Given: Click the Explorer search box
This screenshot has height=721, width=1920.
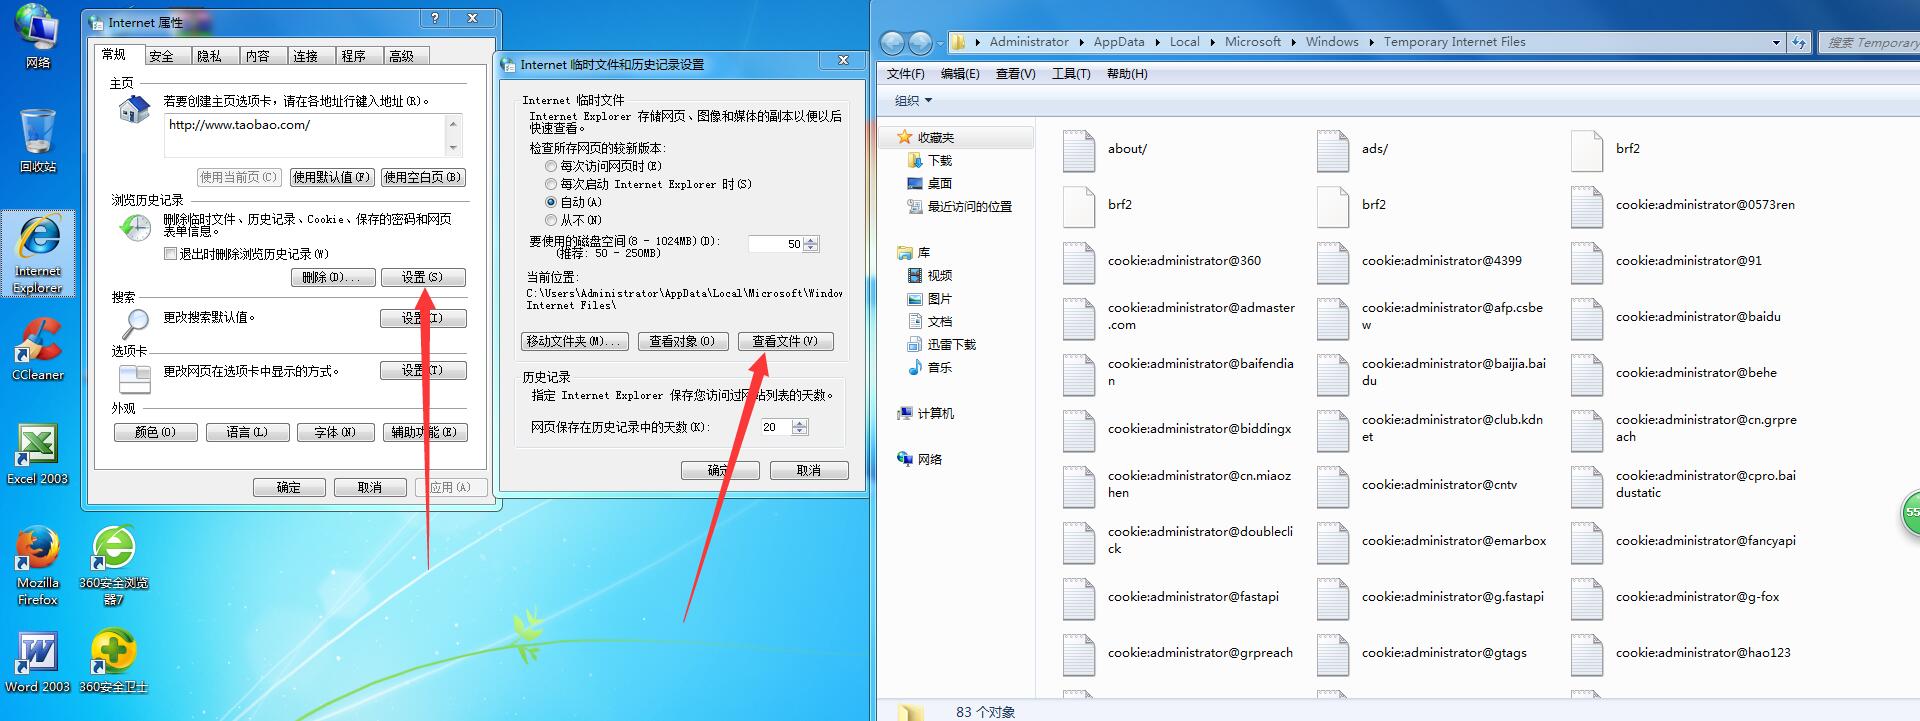Looking at the screenshot, I should coord(1869,42).
